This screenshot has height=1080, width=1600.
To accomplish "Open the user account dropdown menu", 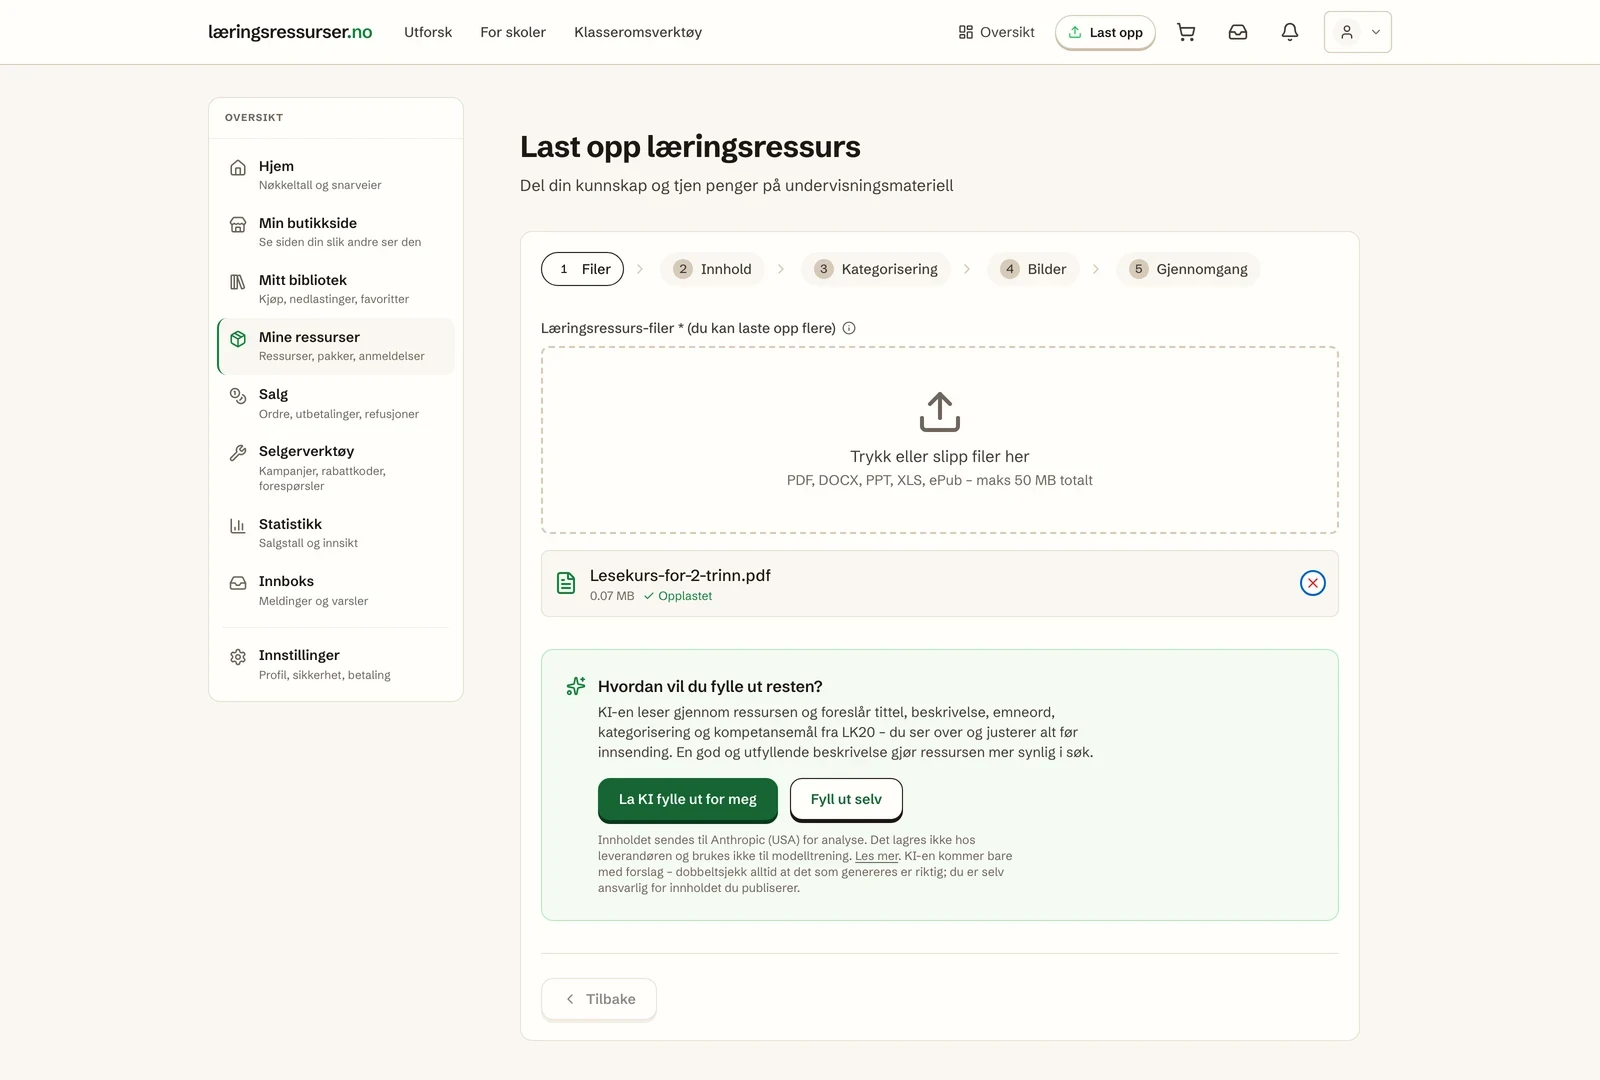I will [x=1358, y=32].
